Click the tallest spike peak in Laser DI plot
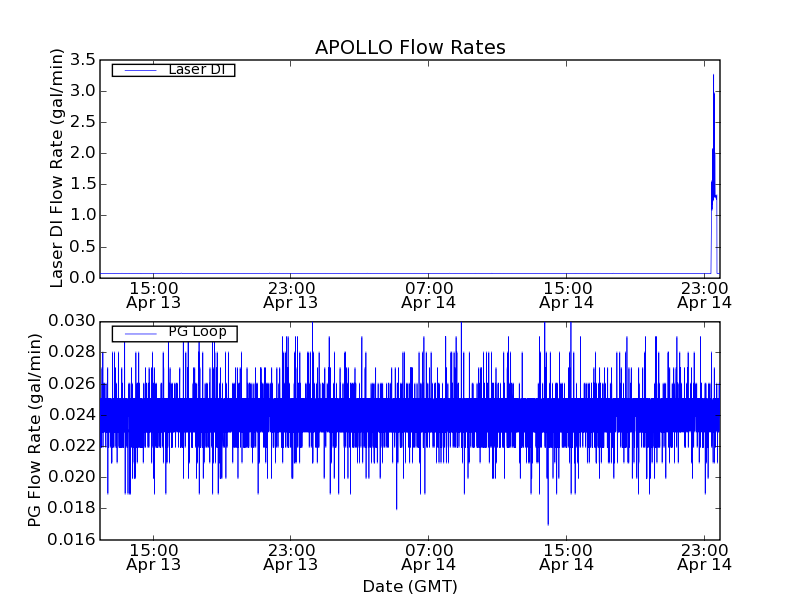800x600 pixels. 713,75
